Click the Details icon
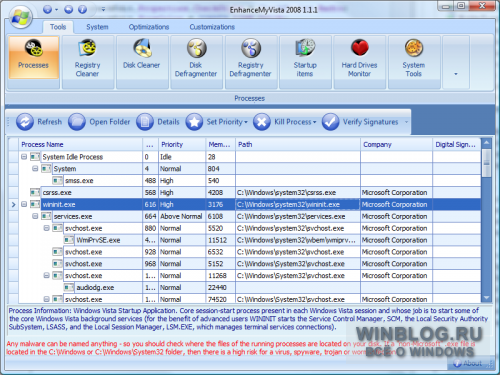Image resolution: width=500 pixels, height=375 pixels. pyautogui.click(x=145, y=122)
